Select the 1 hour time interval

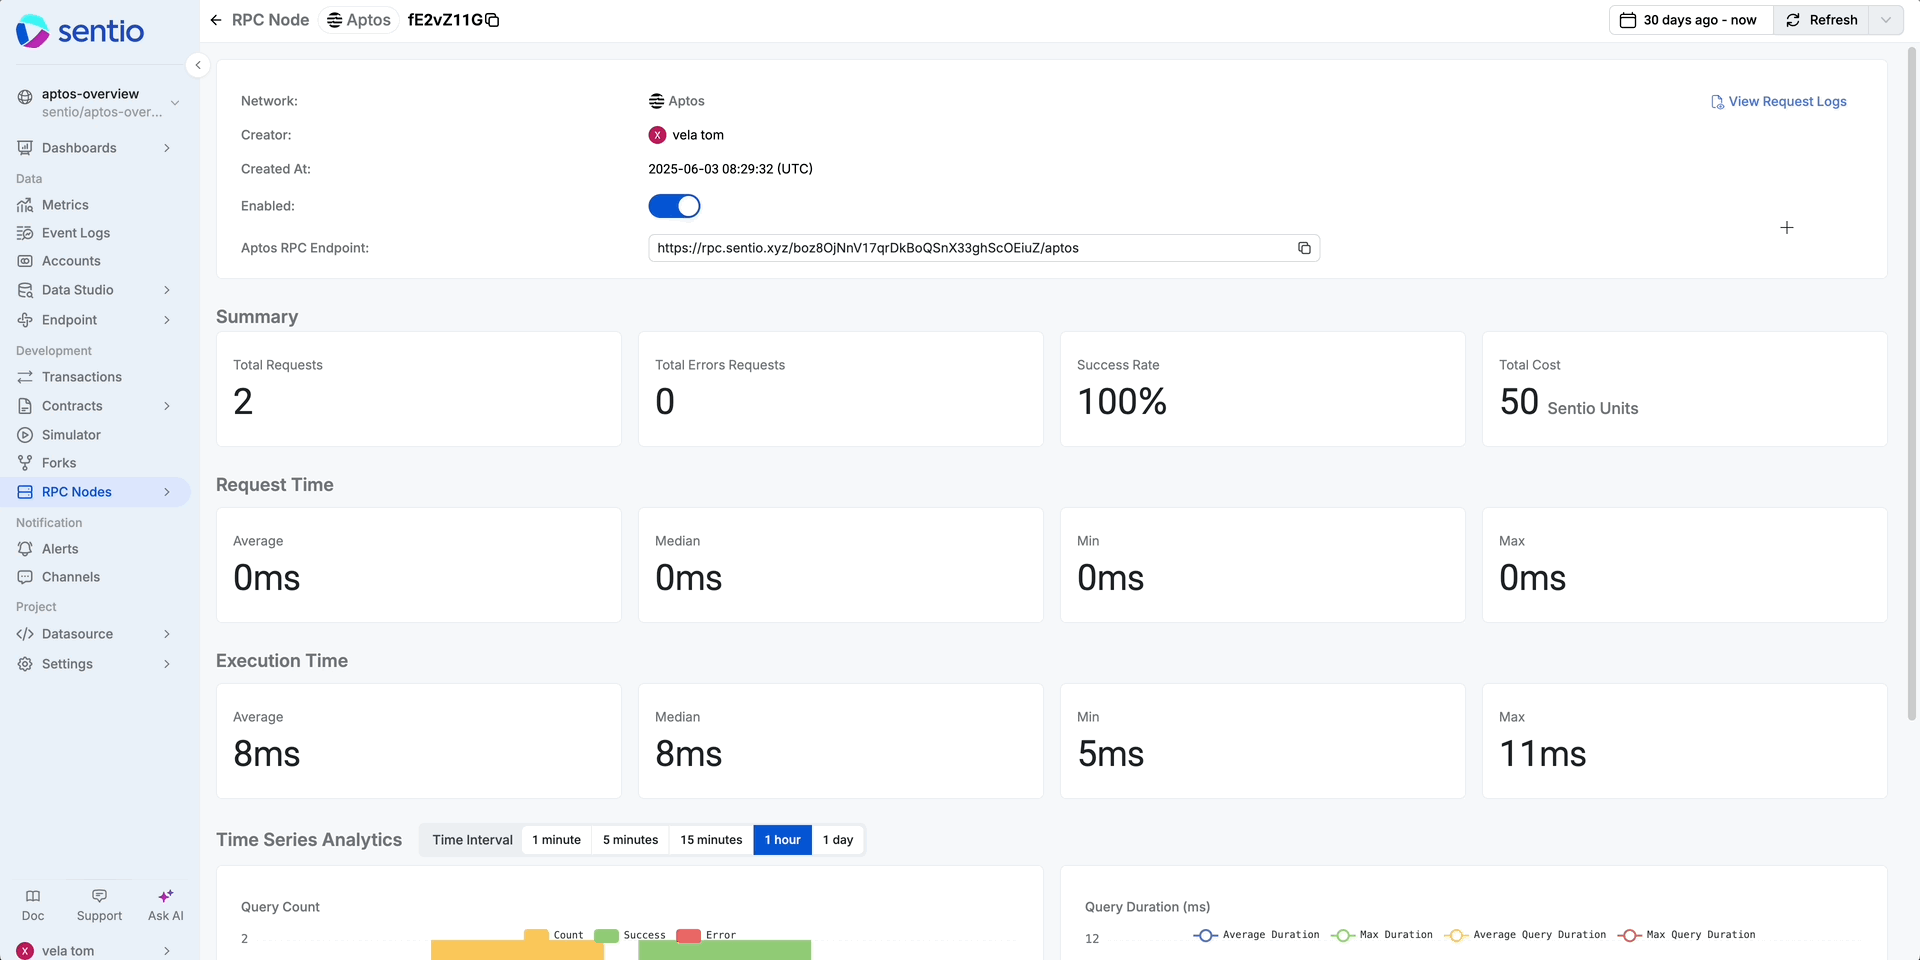click(x=782, y=840)
